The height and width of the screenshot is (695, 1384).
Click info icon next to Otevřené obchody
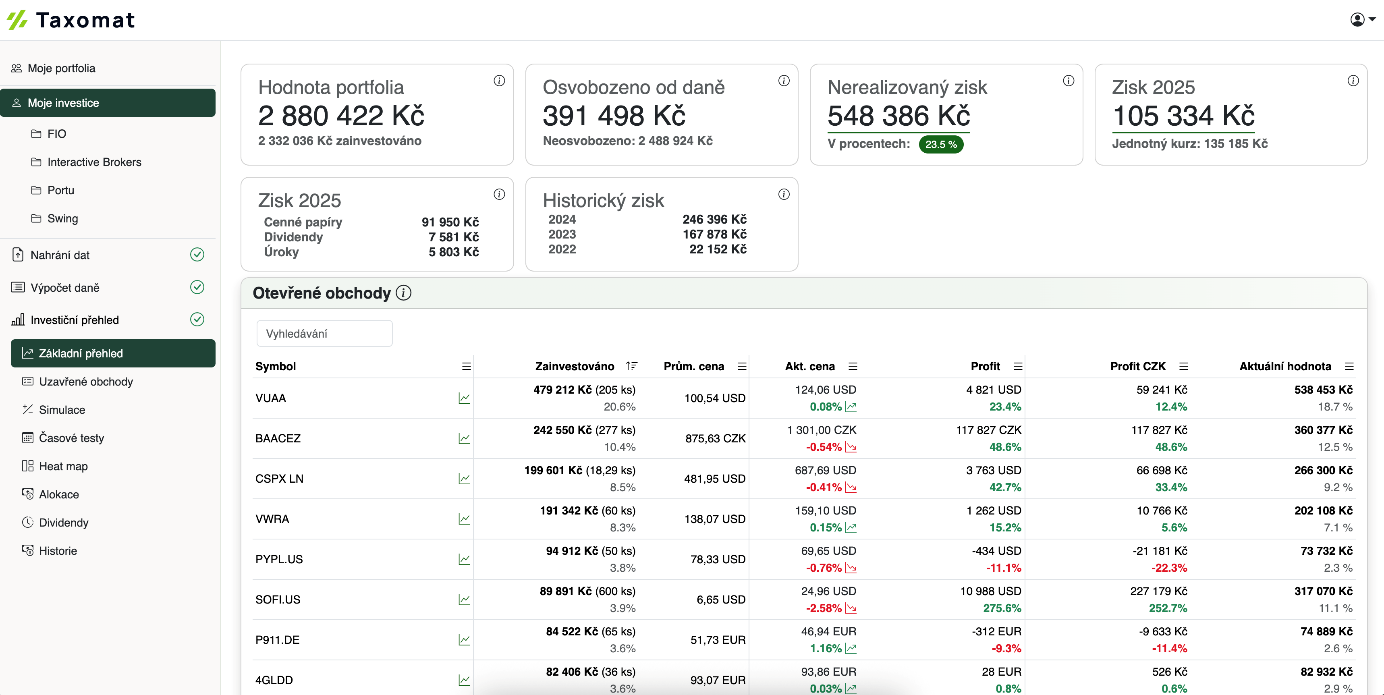404,293
